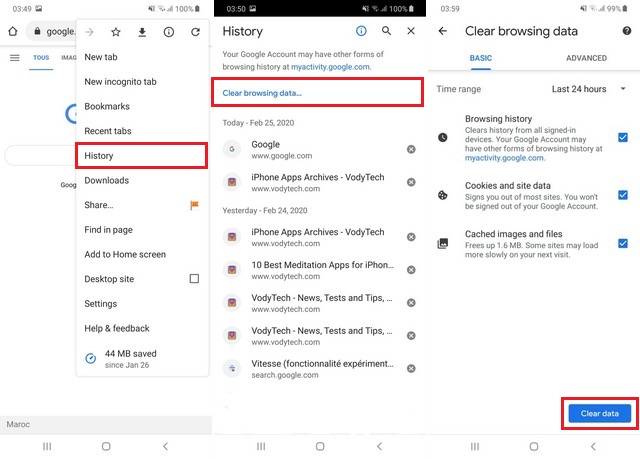The width and height of the screenshot is (640, 459).
Task: Open page info icon in Chrome menu
Action: click(169, 32)
